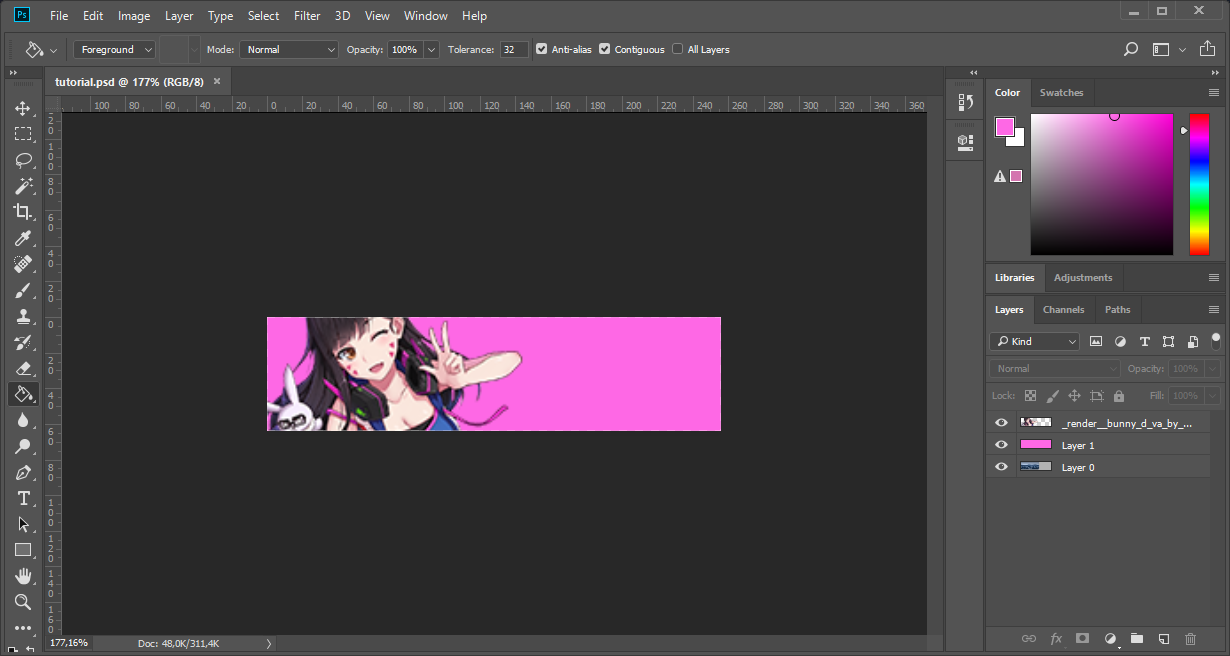Enable the All Layers checkbox
1230x656 pixels.
click(x=678, y=49)
